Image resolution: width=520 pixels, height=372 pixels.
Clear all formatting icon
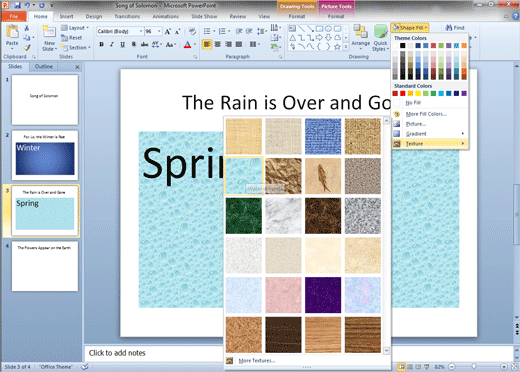point(192,31)
